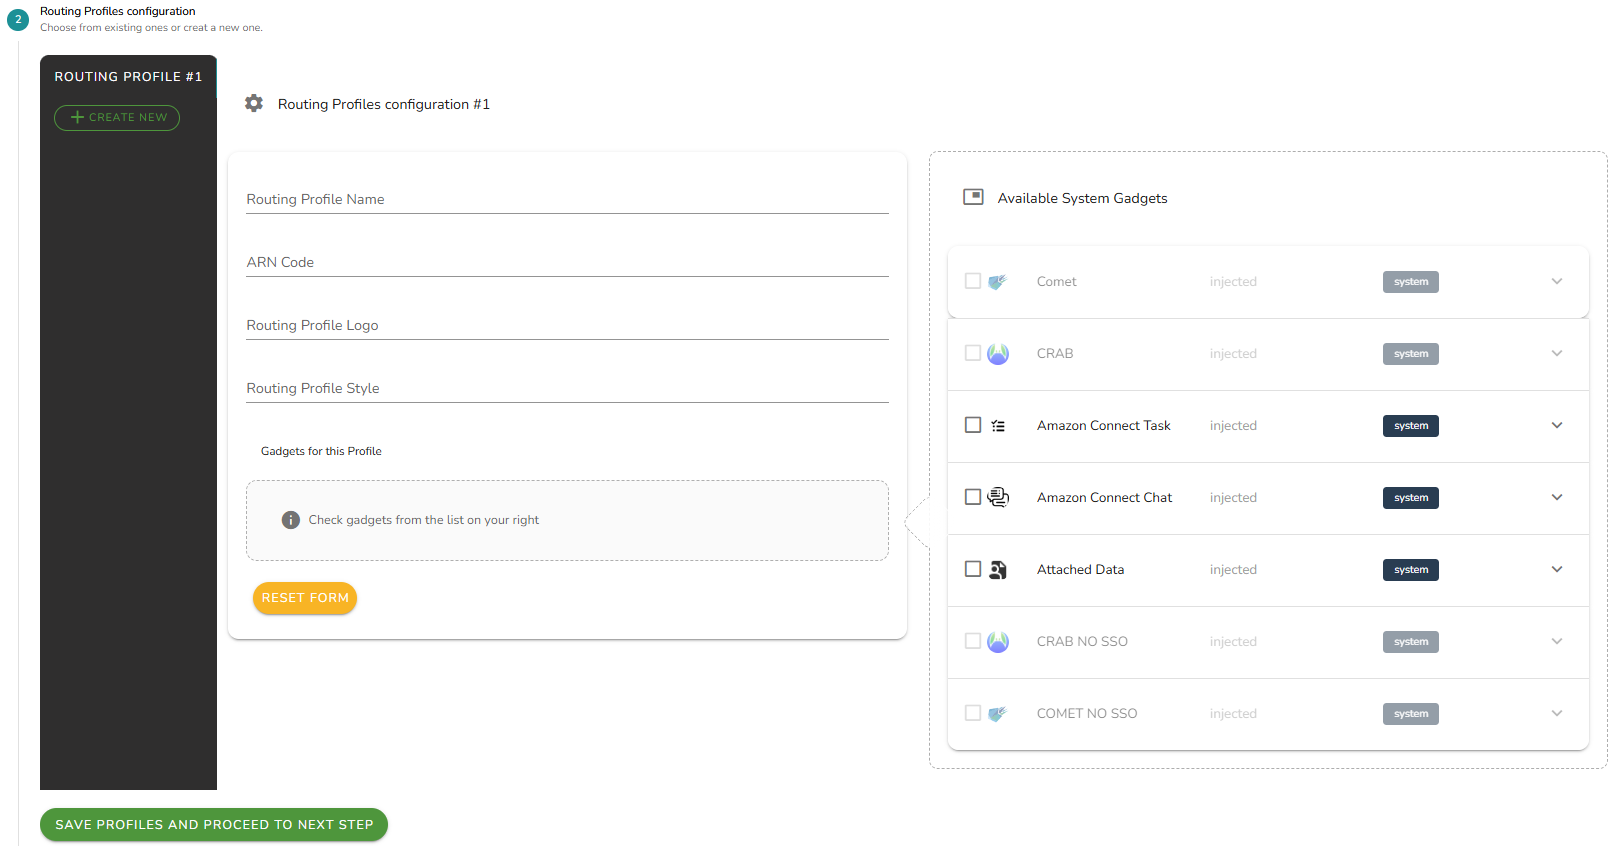Expand the Amazon Connect Task row
Screen dimensions: 1617x846
coord(1557,425)
